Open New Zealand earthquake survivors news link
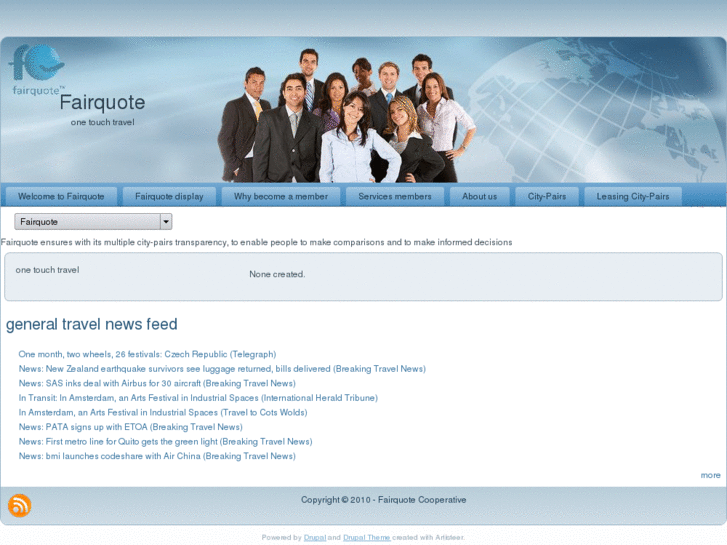 (x=222, y=369)
